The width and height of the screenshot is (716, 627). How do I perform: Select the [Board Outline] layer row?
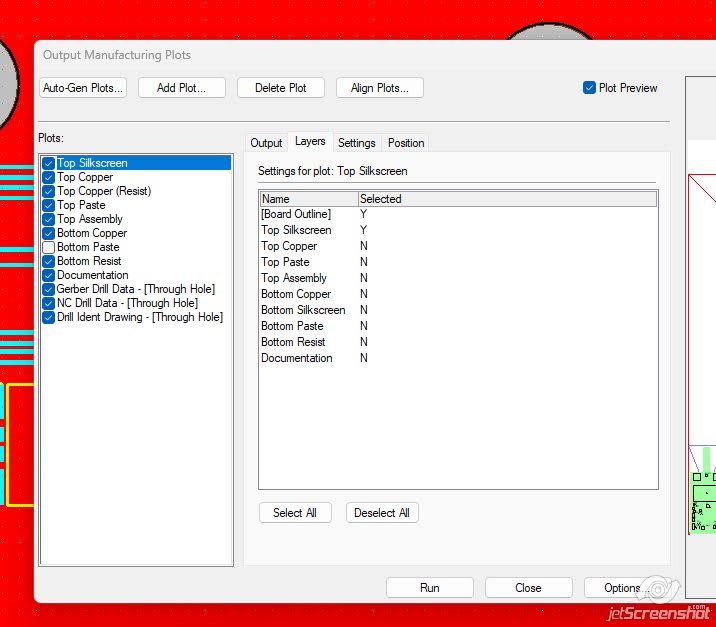[458, 214]
